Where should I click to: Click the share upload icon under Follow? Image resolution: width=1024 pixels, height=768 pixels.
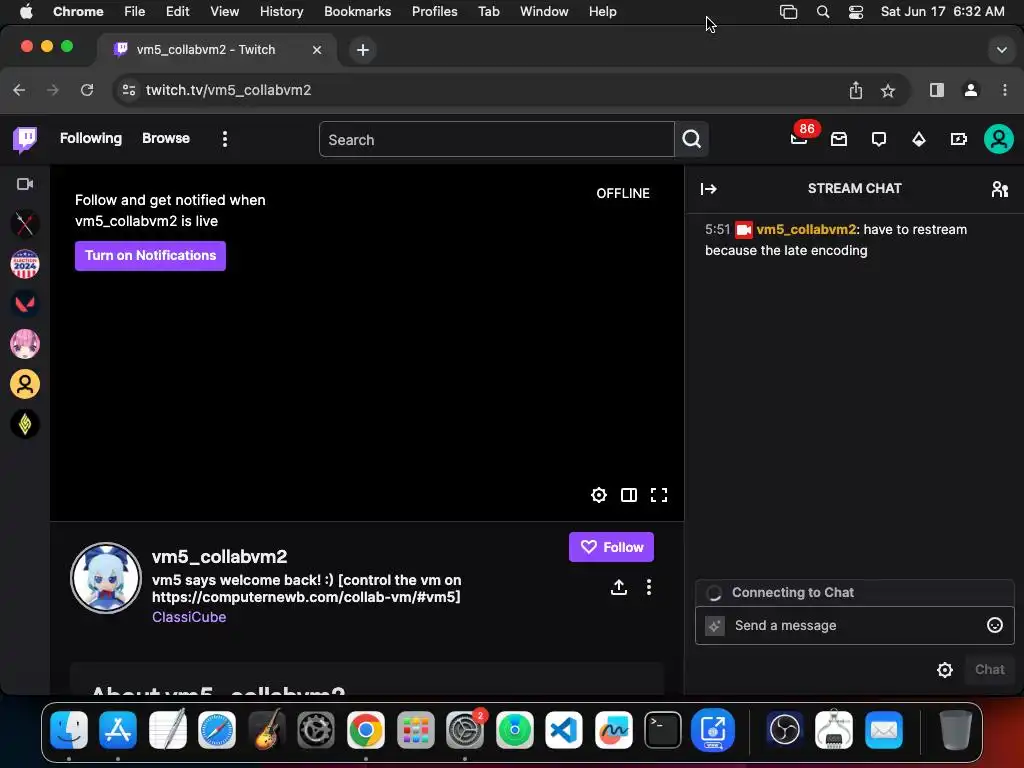click(x=619, y=587)
